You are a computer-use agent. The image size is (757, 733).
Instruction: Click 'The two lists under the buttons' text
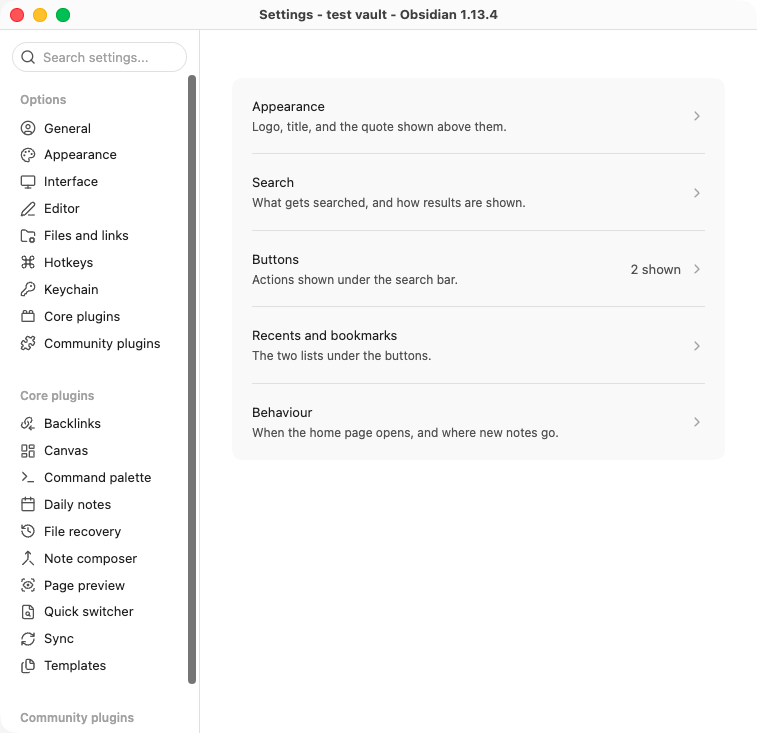[x=341, y=356]
